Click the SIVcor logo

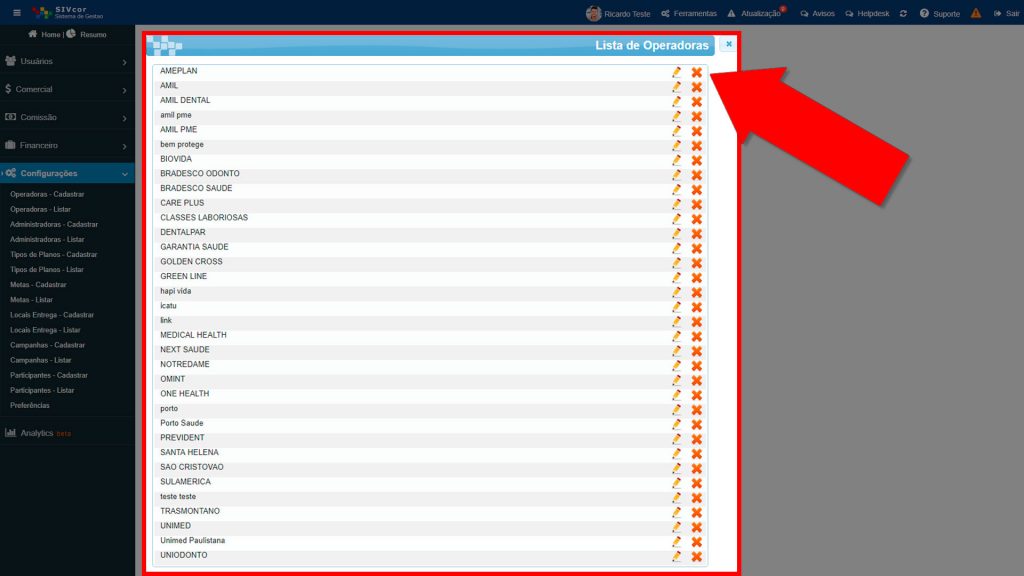click(x=68, y=12)
